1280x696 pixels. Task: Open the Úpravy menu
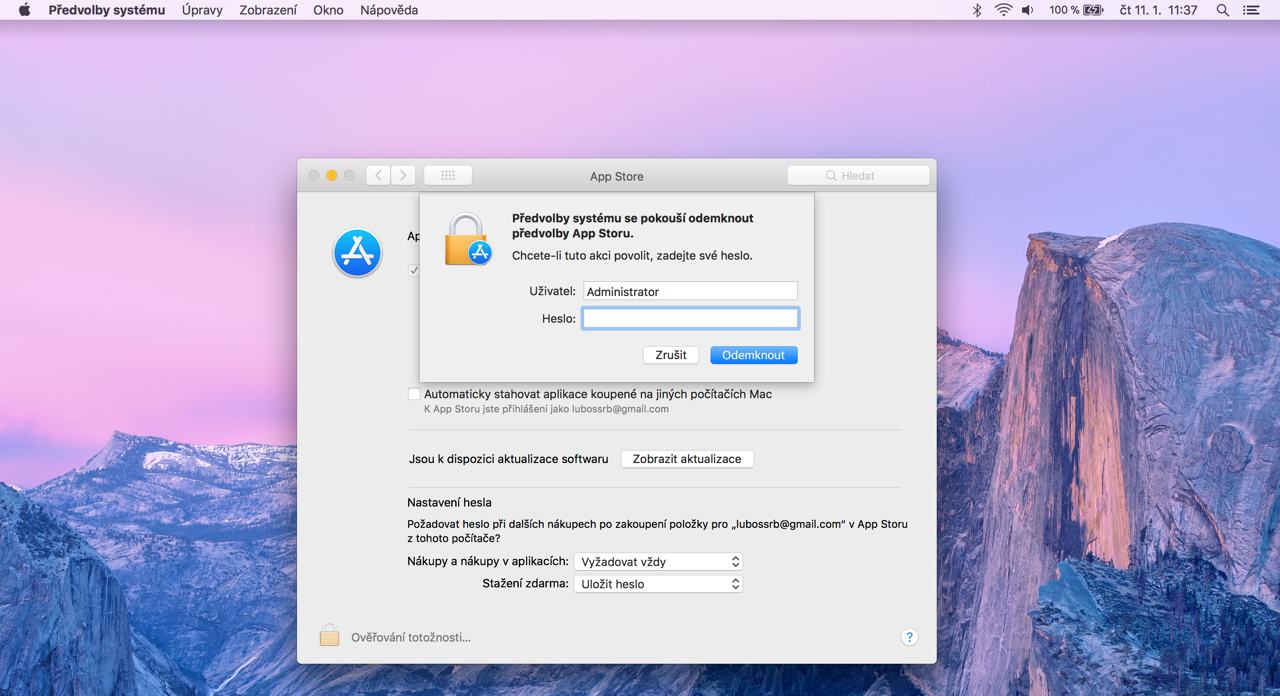(x=202, y=10)
